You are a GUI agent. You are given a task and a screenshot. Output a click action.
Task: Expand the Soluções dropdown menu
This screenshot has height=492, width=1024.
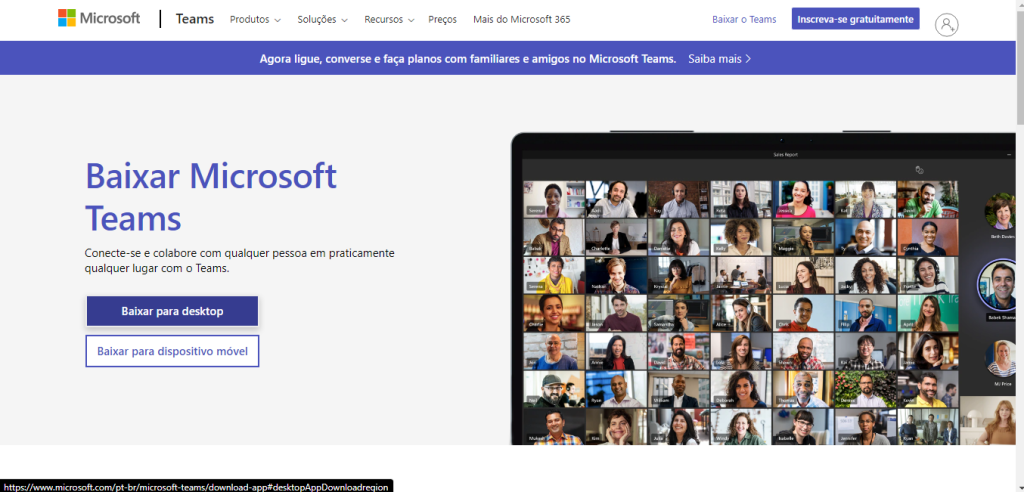(323, 20)
